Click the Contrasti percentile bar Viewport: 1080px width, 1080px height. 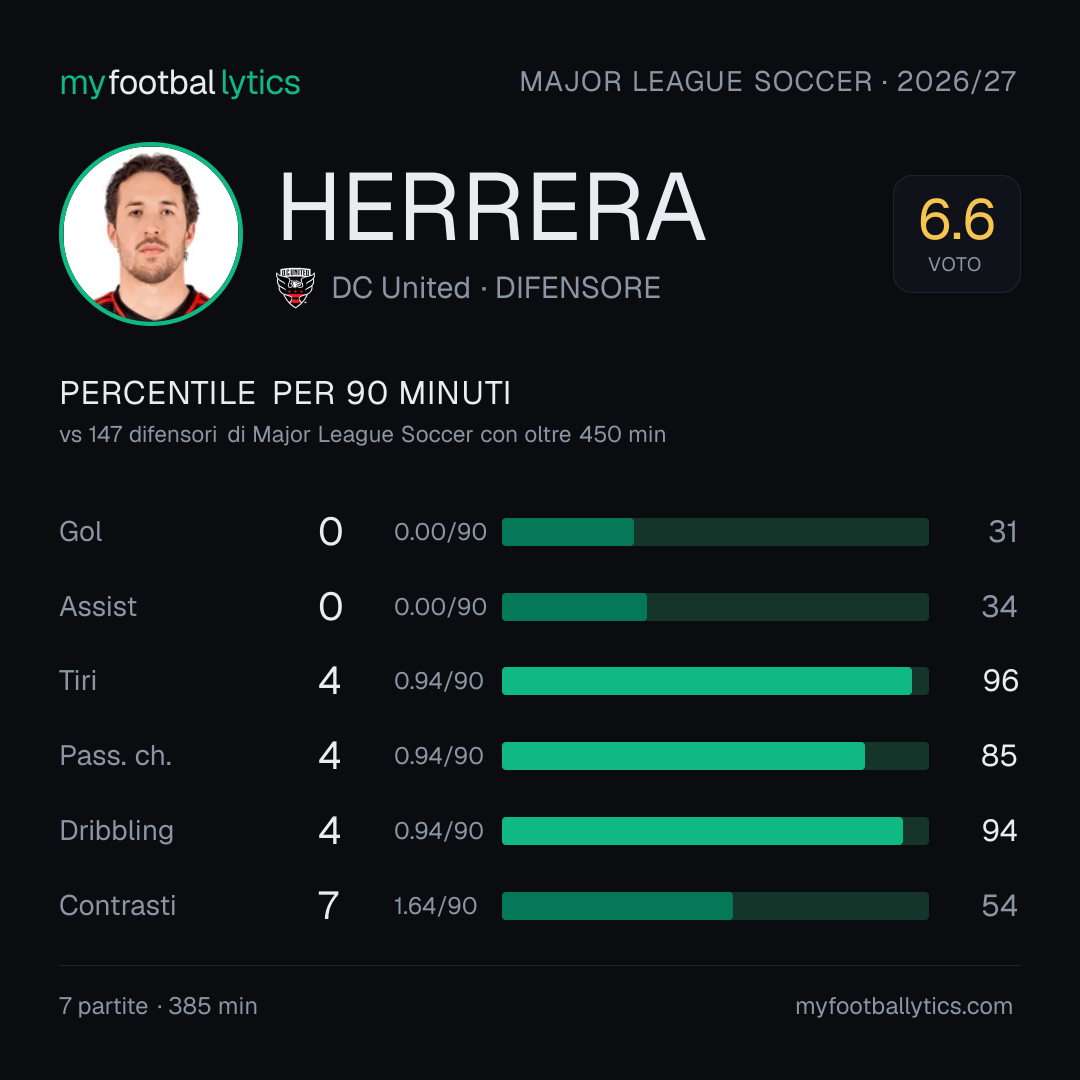[715, 906]
